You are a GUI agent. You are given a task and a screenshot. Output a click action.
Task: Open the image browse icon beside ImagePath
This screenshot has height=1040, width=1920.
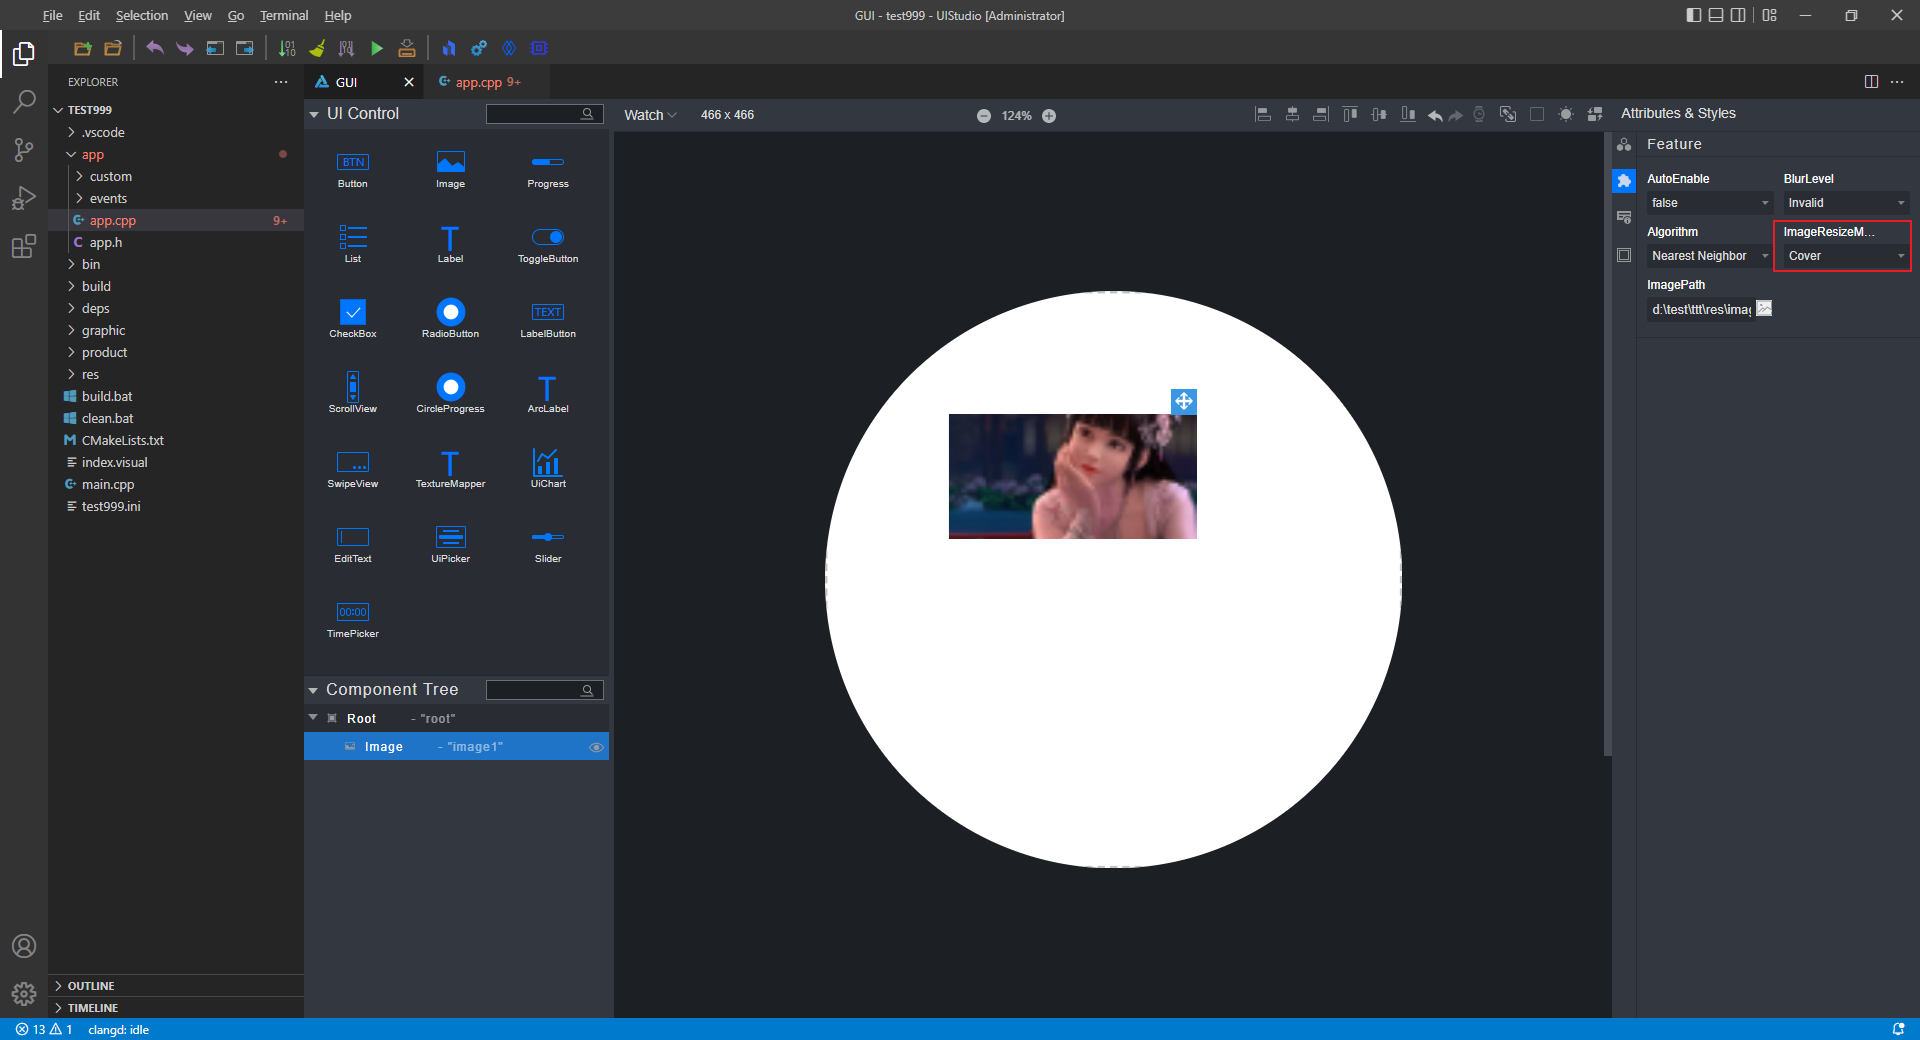(1764, 309)
